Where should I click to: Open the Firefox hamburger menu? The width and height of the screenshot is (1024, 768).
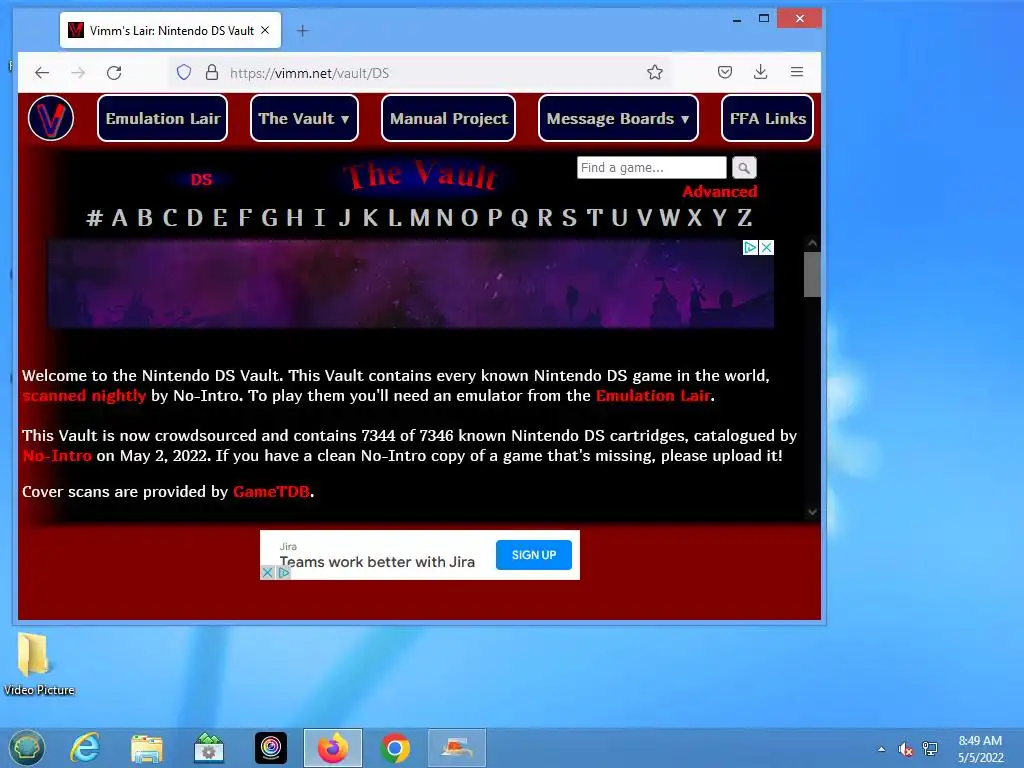[797, 72]
